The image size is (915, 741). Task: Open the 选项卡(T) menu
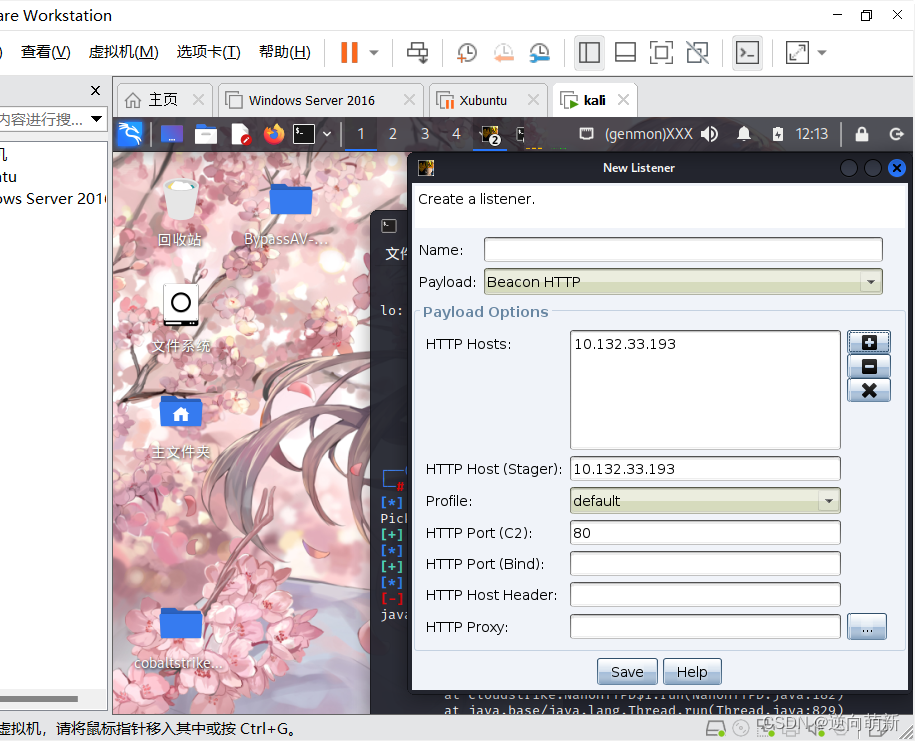coord(208,52)
